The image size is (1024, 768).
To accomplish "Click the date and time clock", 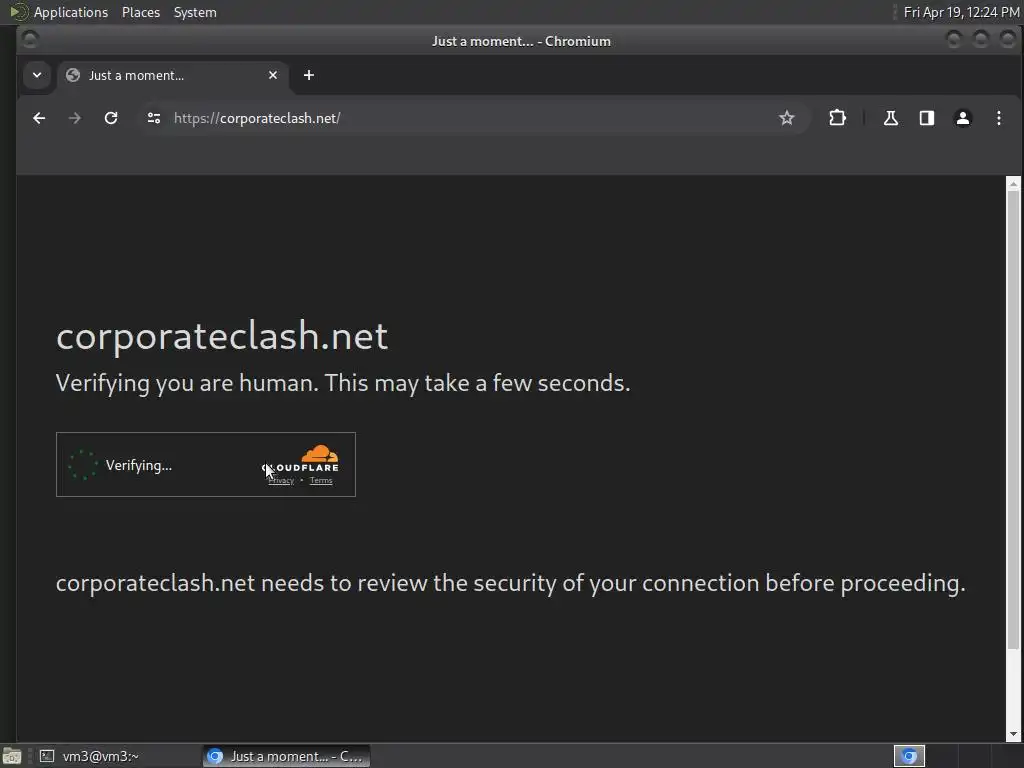I will coord(961,12).
